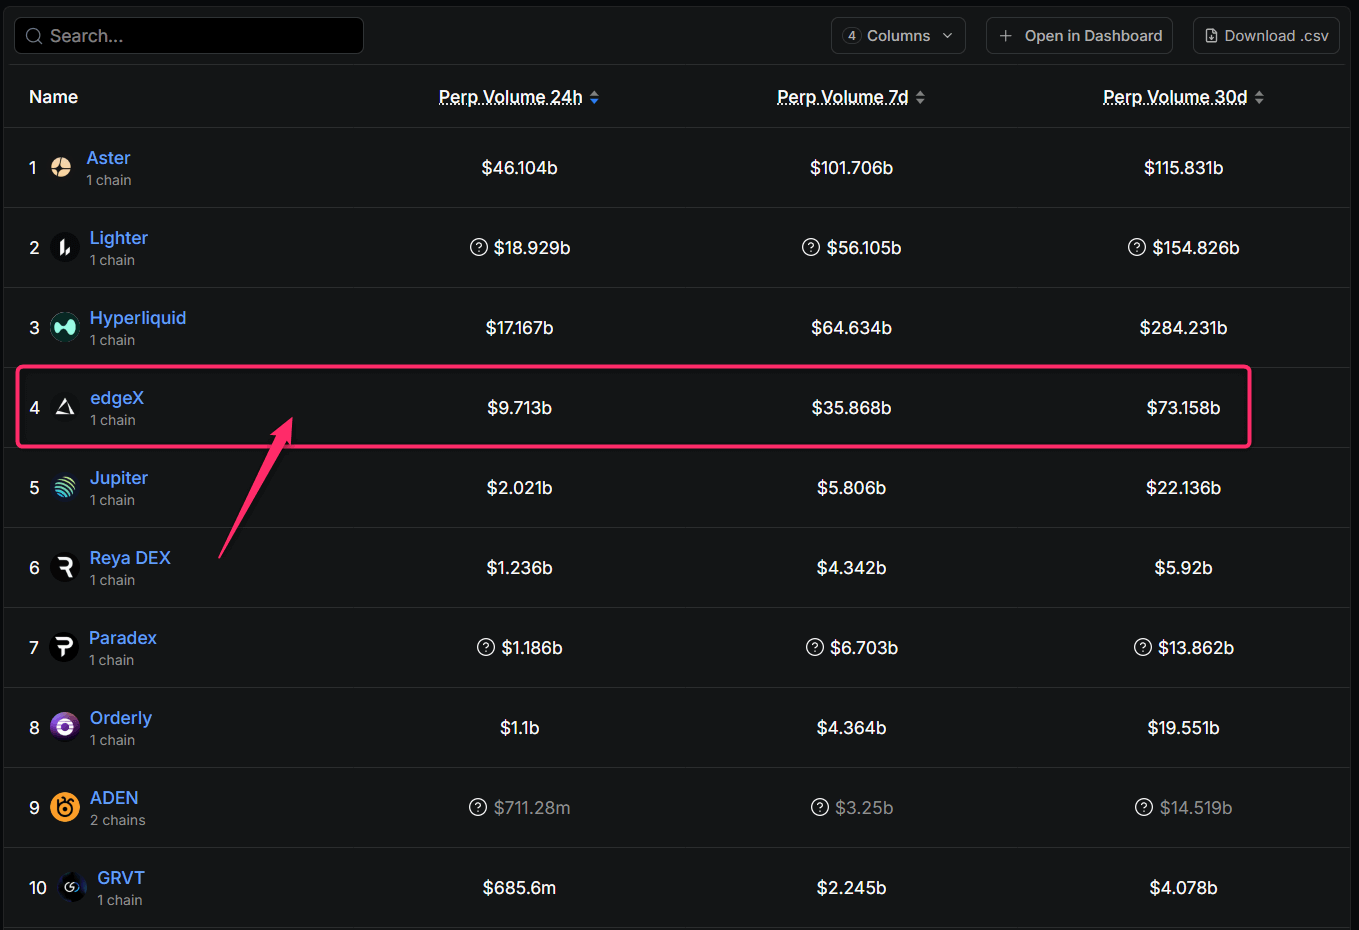
Task: Click Open in Dashboard button
Action: point(1079,36)
